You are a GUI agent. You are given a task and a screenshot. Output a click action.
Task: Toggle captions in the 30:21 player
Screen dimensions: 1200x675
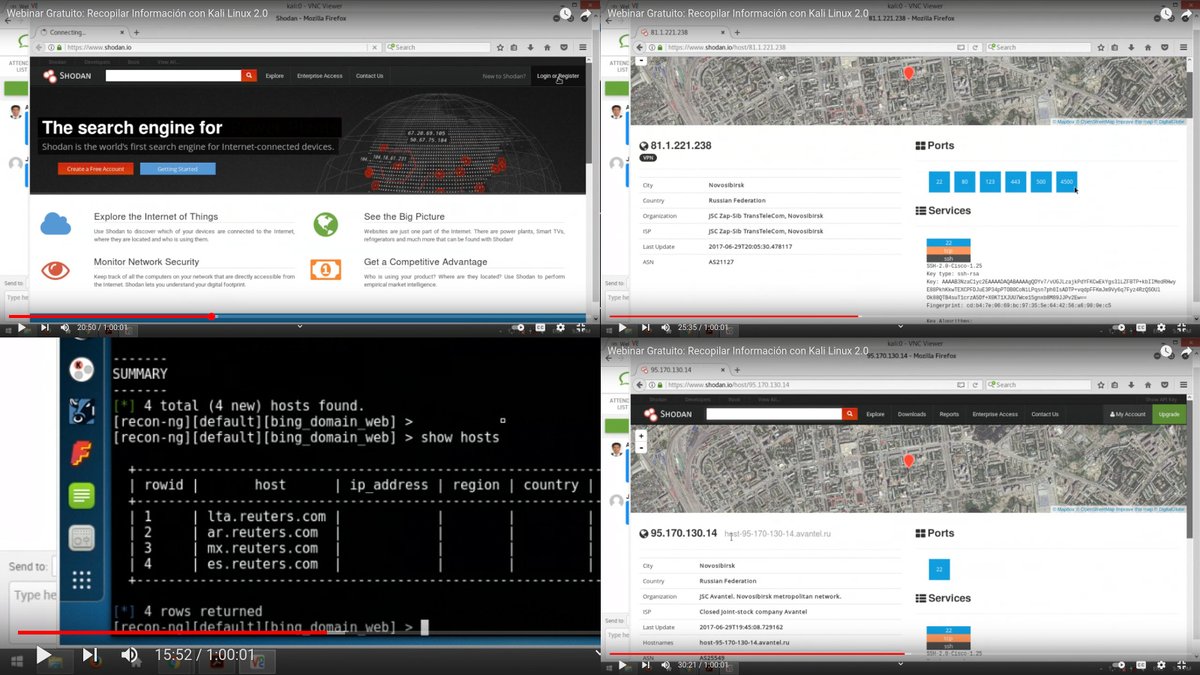[1141, 664]
